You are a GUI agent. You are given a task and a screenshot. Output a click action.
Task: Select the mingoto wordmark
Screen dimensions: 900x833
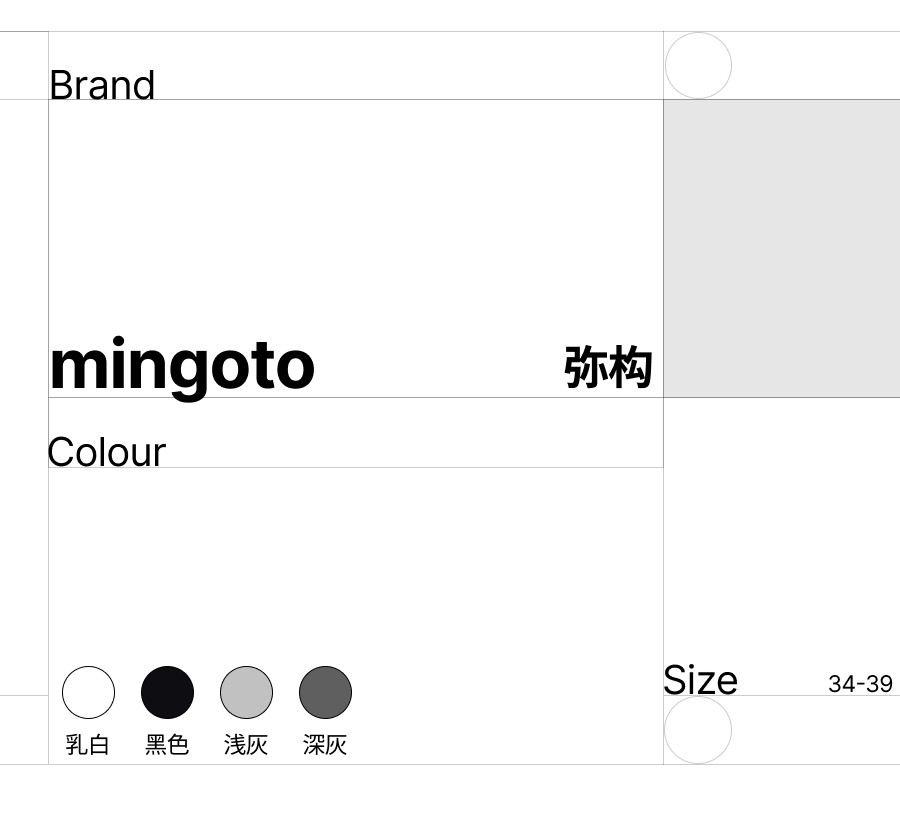(182, 365)
